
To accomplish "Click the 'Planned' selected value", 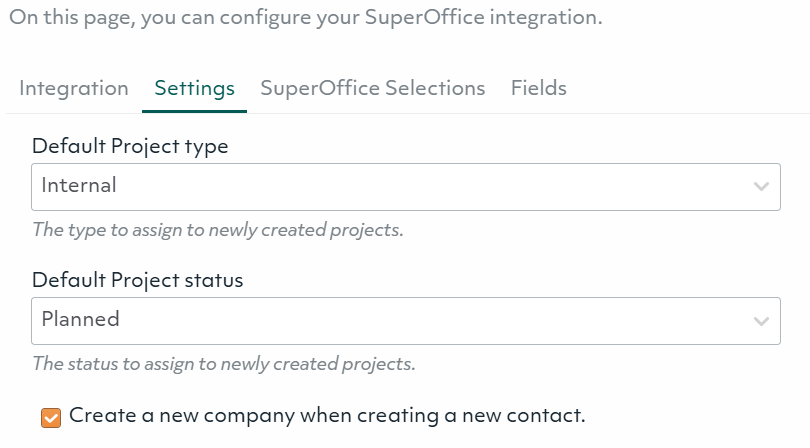I will point(80,319).
